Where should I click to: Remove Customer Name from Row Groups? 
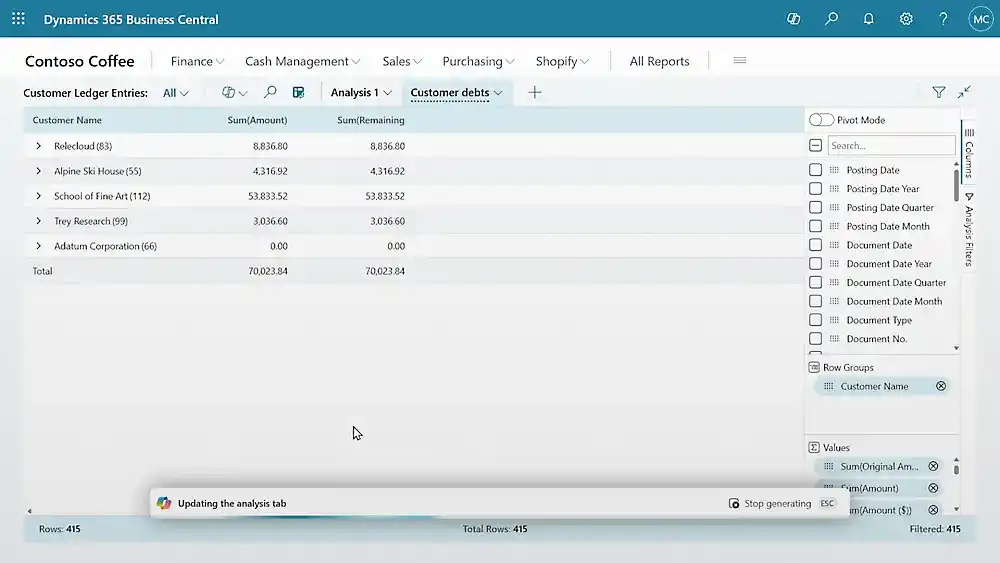pyautogui.click(x=940, y=386)
